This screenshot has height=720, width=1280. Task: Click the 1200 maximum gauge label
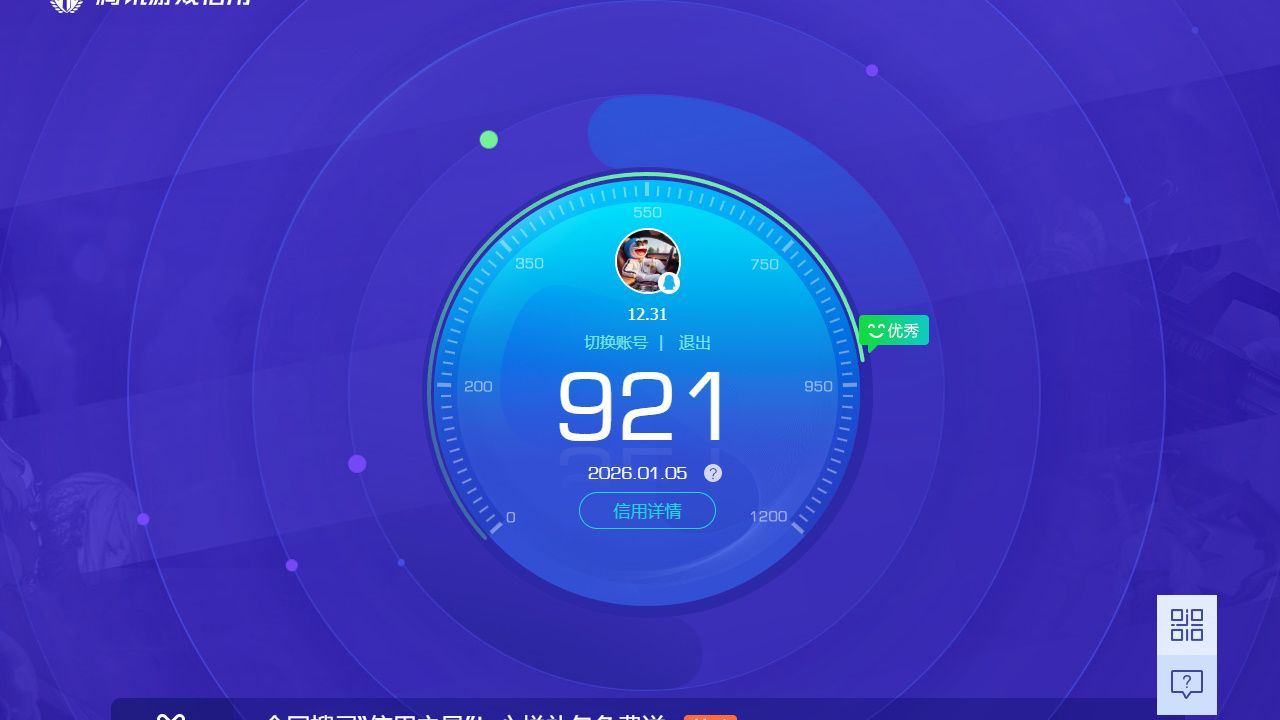[768, 516]
